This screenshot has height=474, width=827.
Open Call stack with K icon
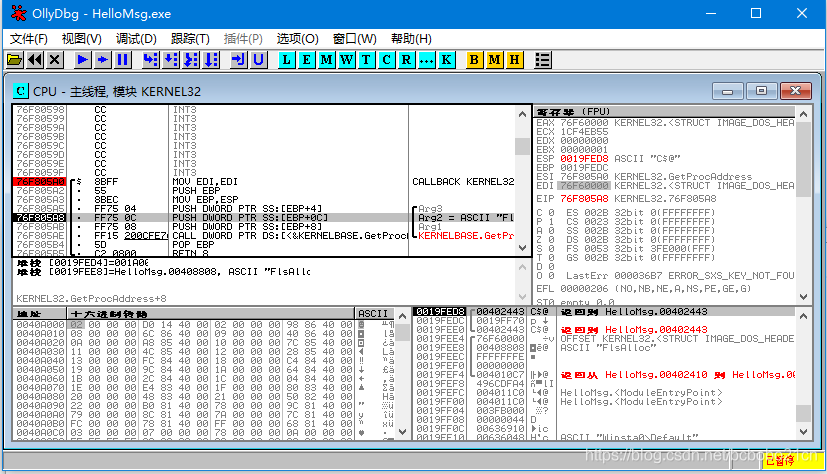pyautogui.click(x=446, y=60)
